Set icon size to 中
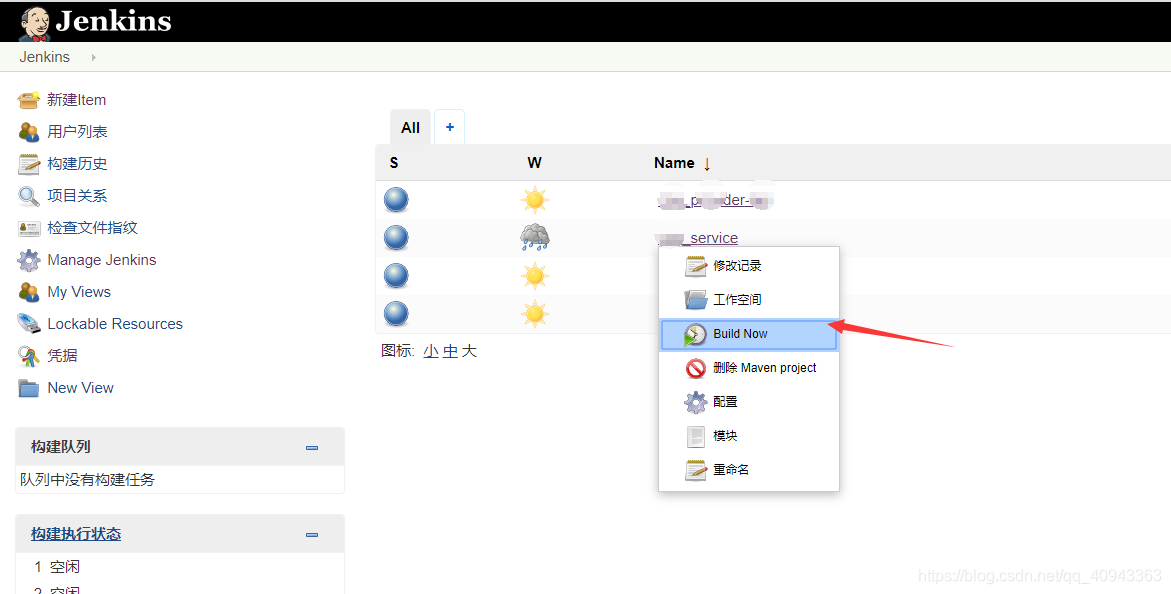 click(x=450, y=351)
